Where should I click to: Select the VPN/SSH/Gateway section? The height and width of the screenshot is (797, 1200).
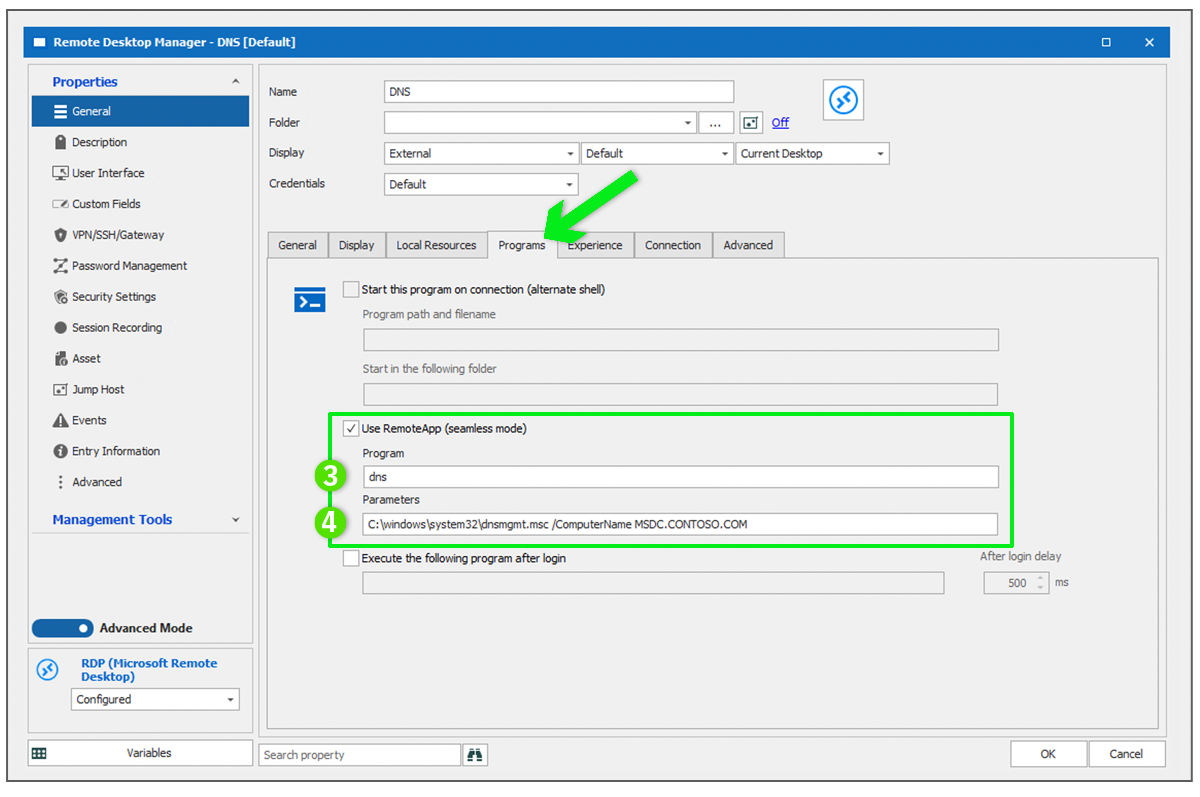click(117, 235)
